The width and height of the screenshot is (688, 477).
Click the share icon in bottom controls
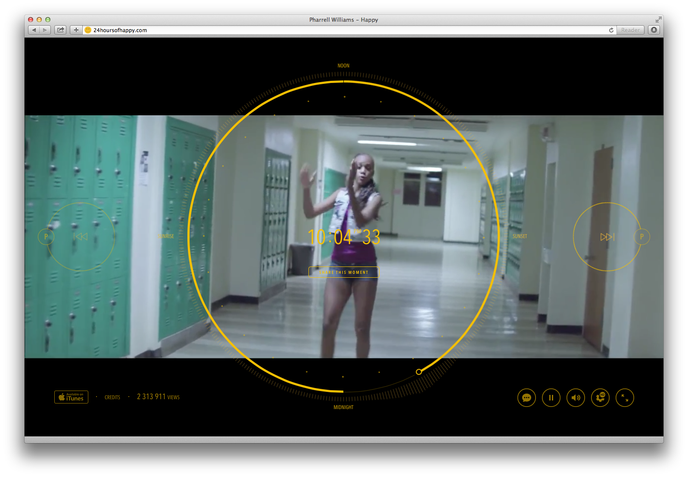[600, 398]
